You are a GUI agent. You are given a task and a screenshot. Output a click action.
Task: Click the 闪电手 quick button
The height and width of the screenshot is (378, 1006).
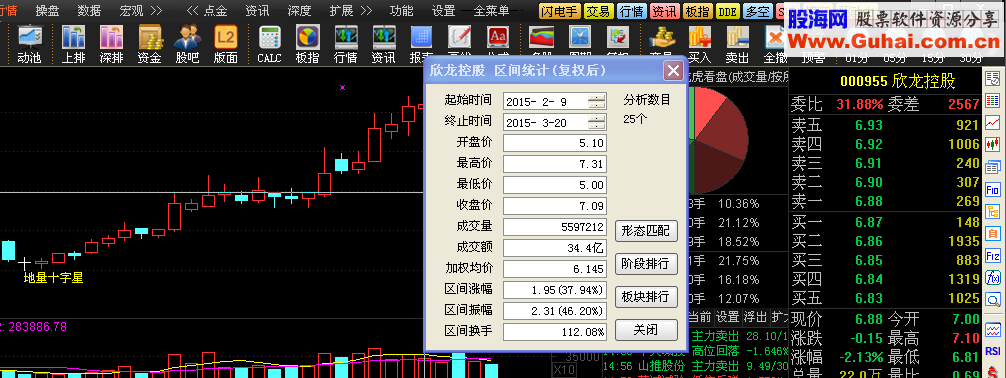coord(559,11)
